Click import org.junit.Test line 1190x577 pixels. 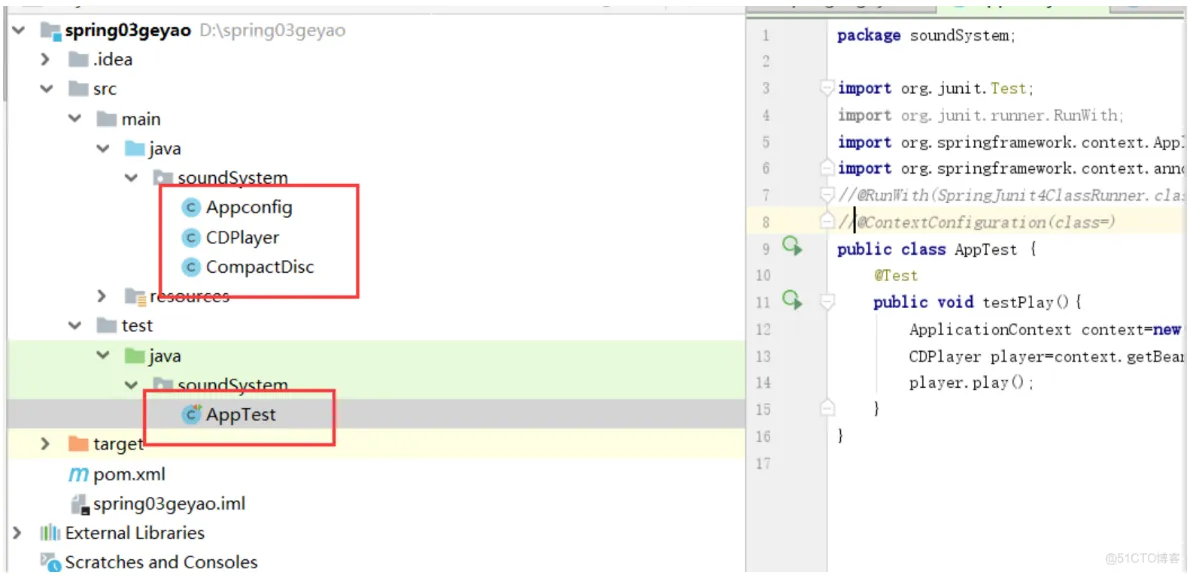click(936, 88)
